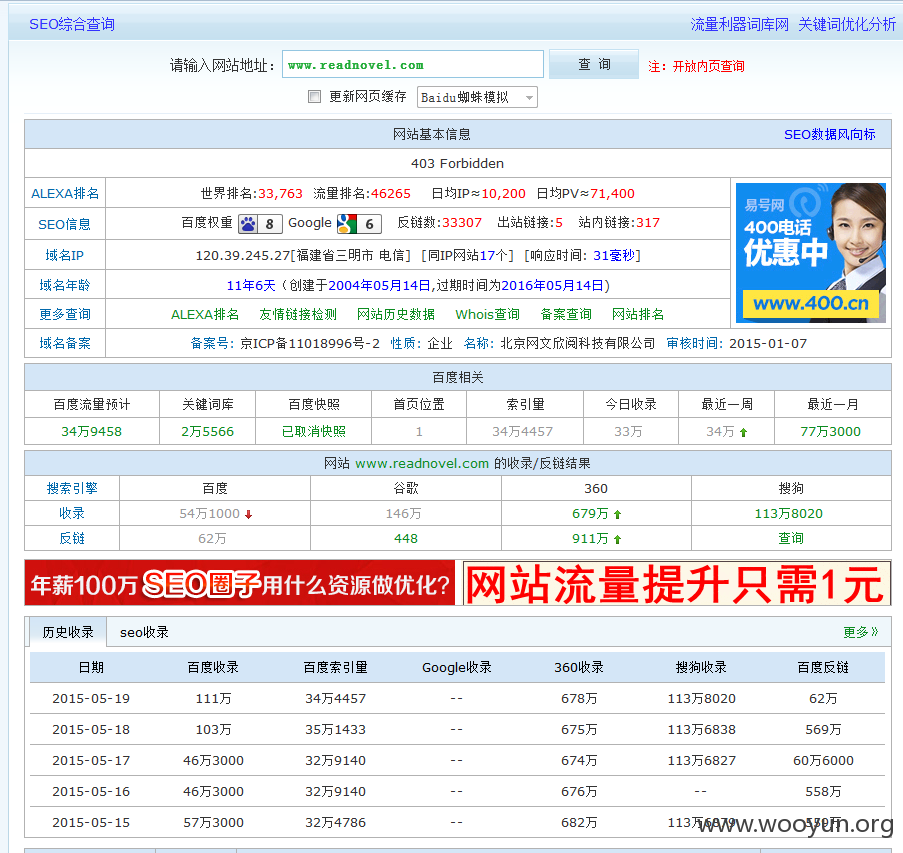Viewport: 903px width, 853px height.
Task: Click the 年薪100万 SEO圈子 banner
Action: [x=240, y=583]
